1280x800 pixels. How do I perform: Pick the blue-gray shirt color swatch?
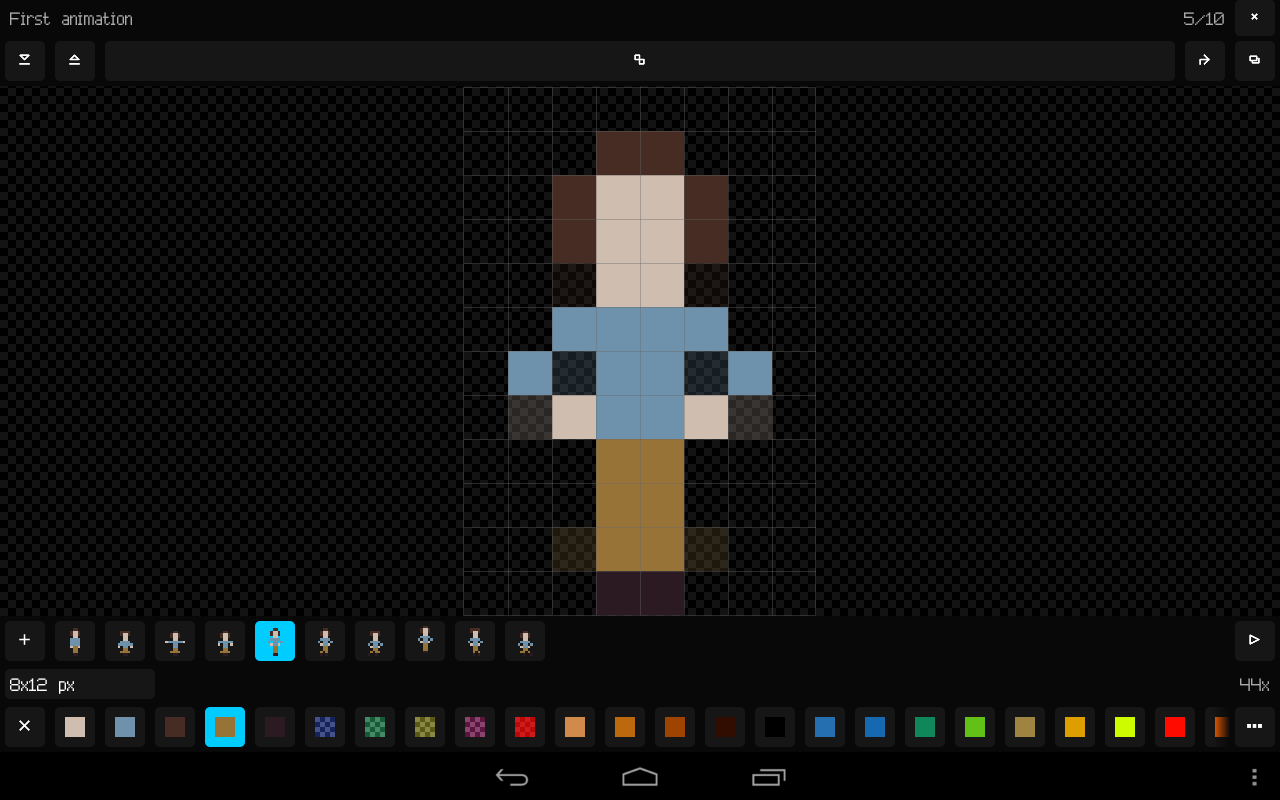point(125,727)
